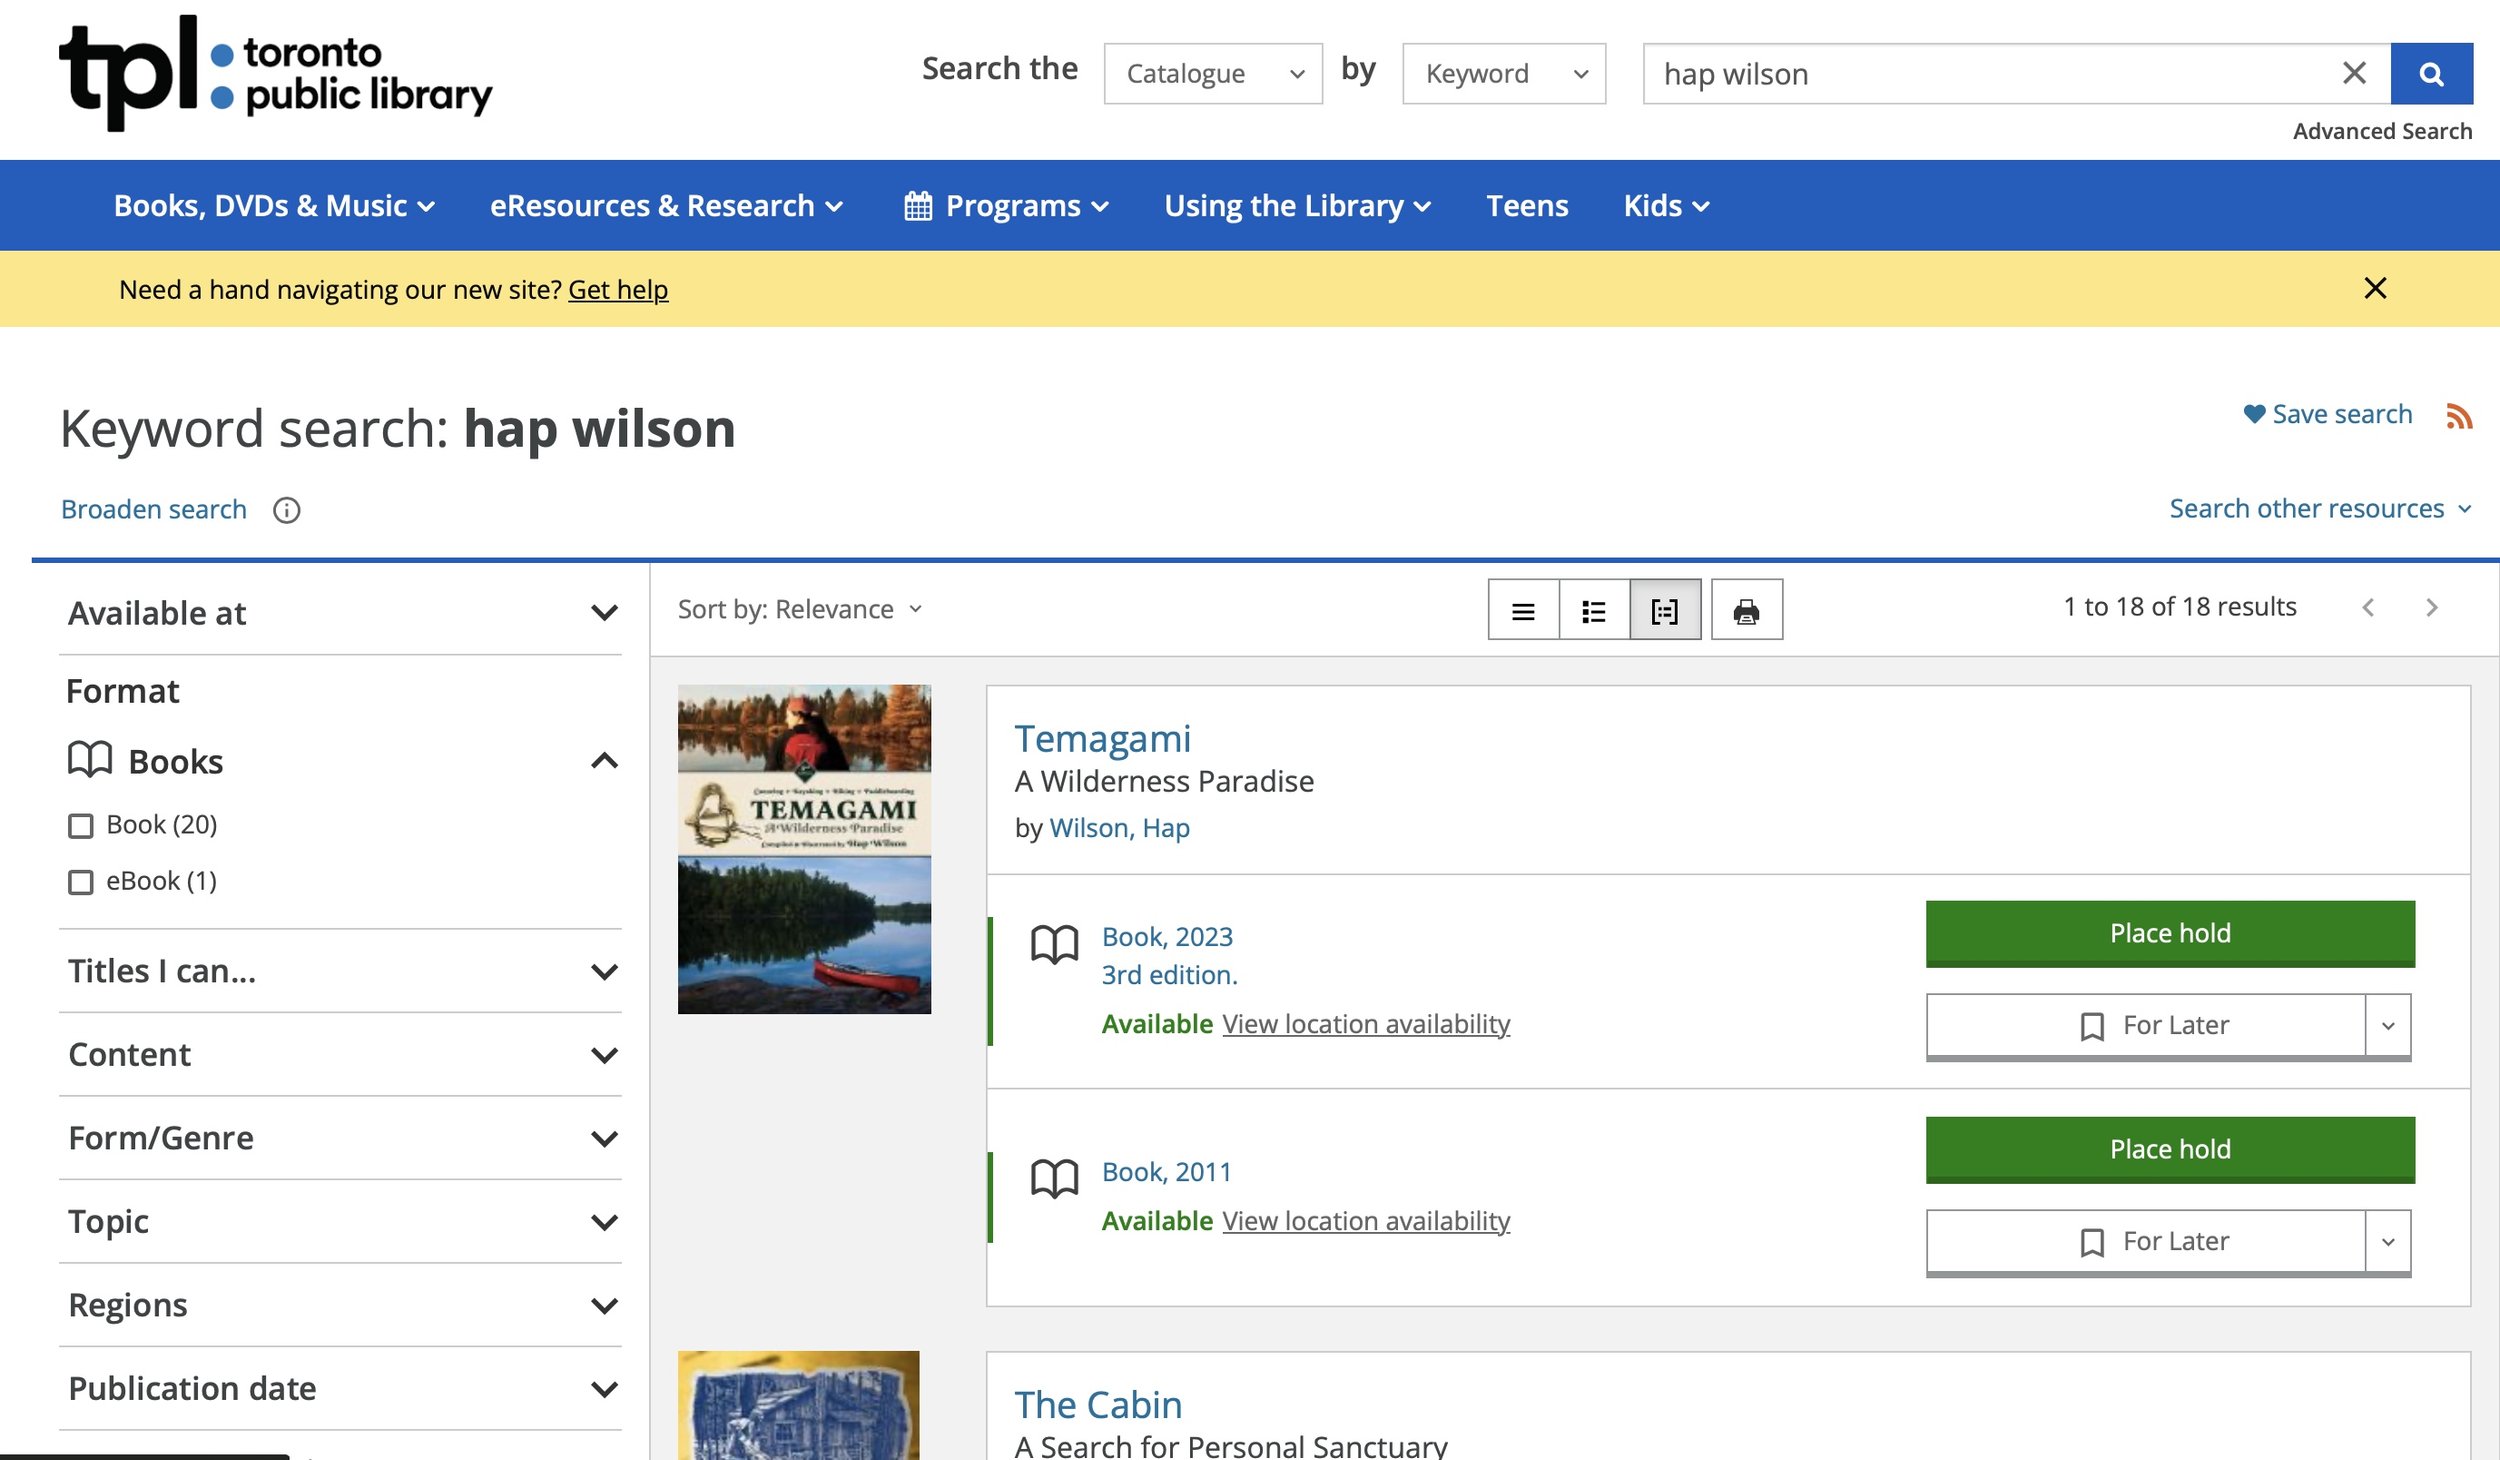Open the Broaden search info icon

coord(287,511)
